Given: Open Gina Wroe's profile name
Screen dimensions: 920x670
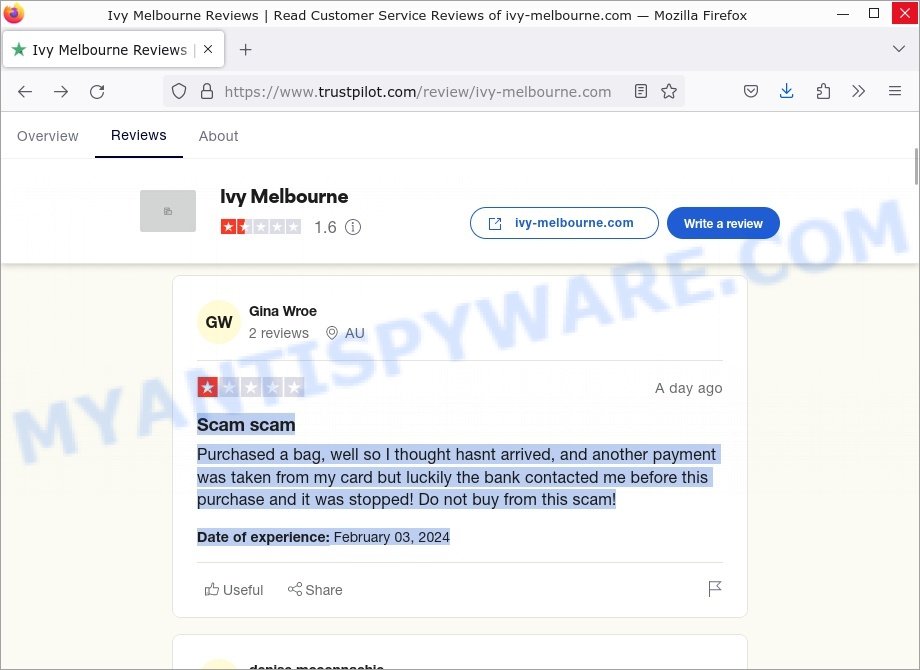Looking at the screenshot, I should [x=283, y=311].
